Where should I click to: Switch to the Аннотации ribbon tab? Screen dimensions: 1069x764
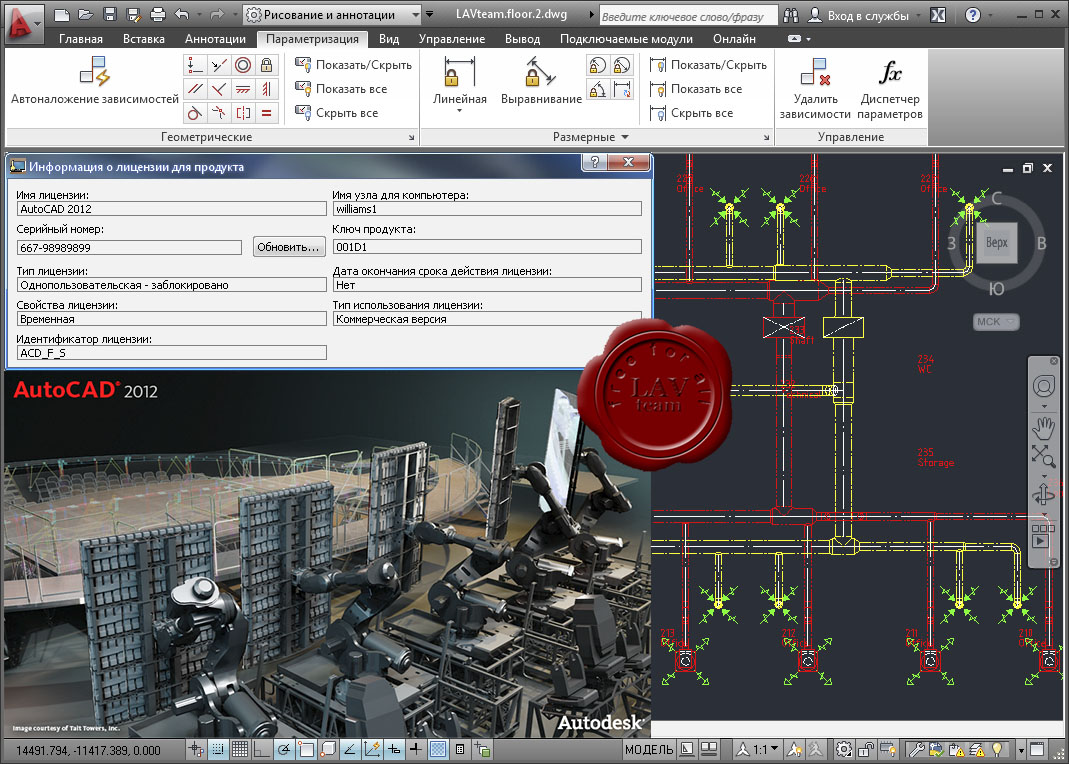click(215, 39)
